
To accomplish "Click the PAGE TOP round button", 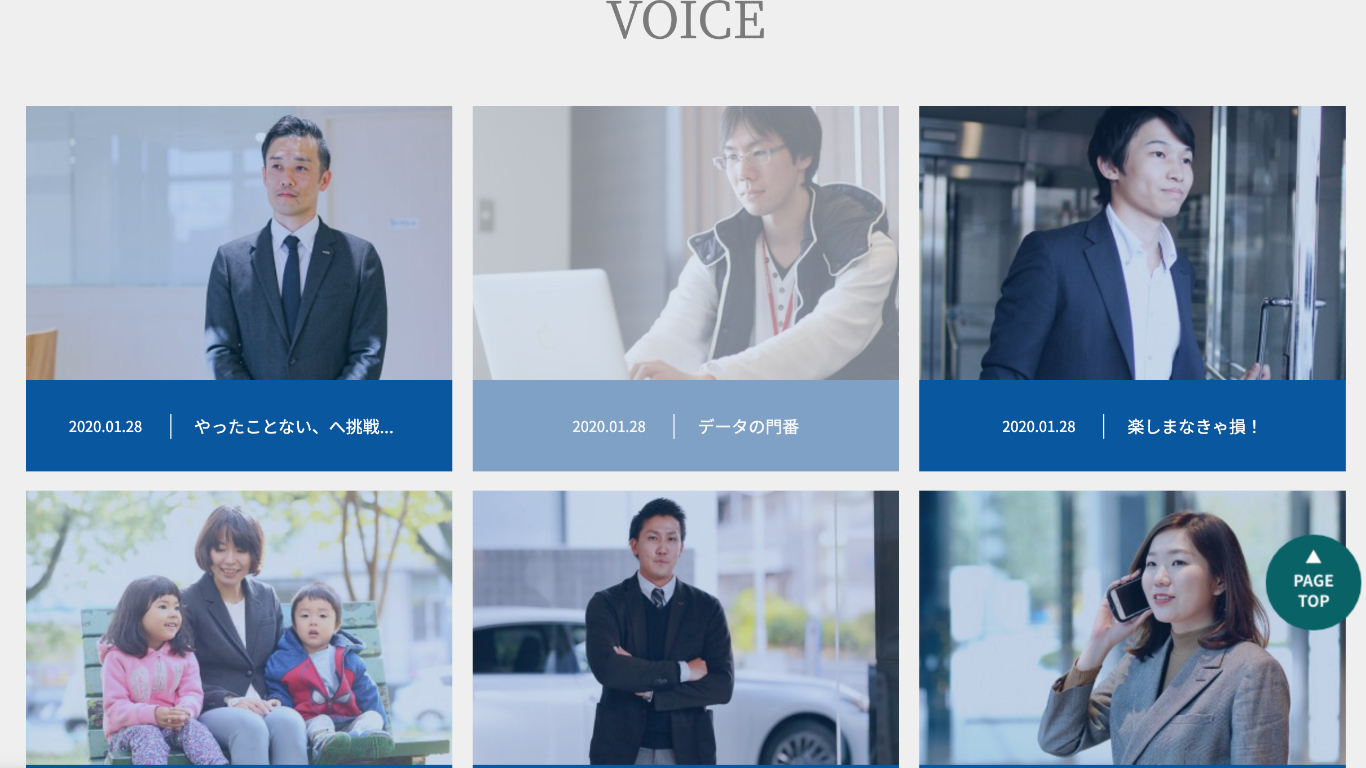I will pos(1313,582).
